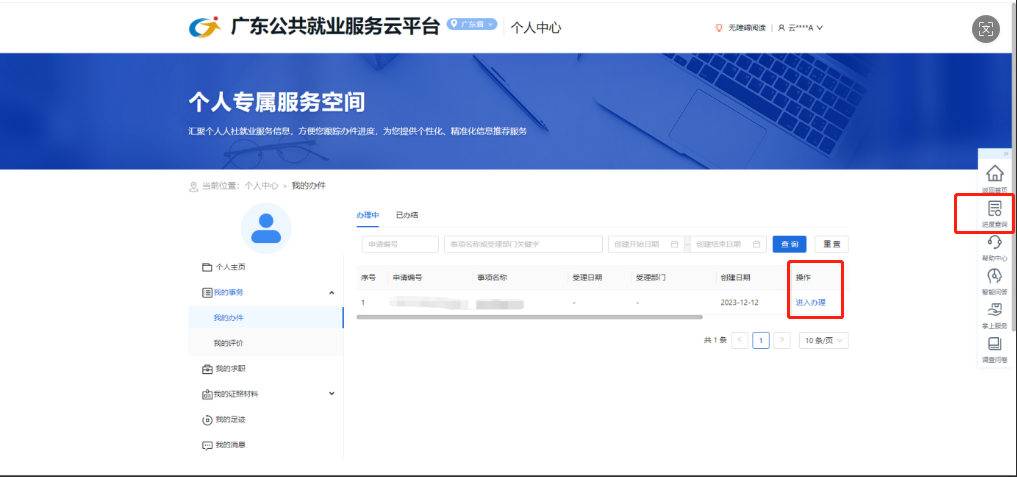Collapse the 我的事务 sidebar section
The image size is (1017, 477).
pyautogui.click(x=331, y=292)
